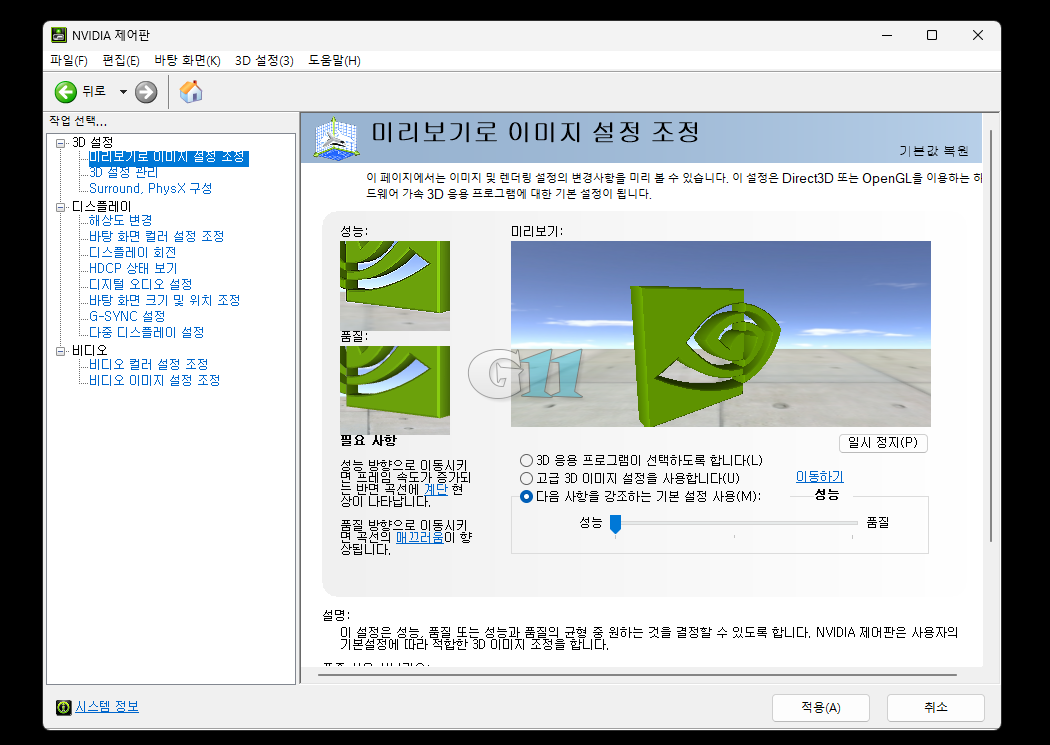Select 다음 사항을 강조하는 기본 설정 사용 radio

click(x=526, y=497)
